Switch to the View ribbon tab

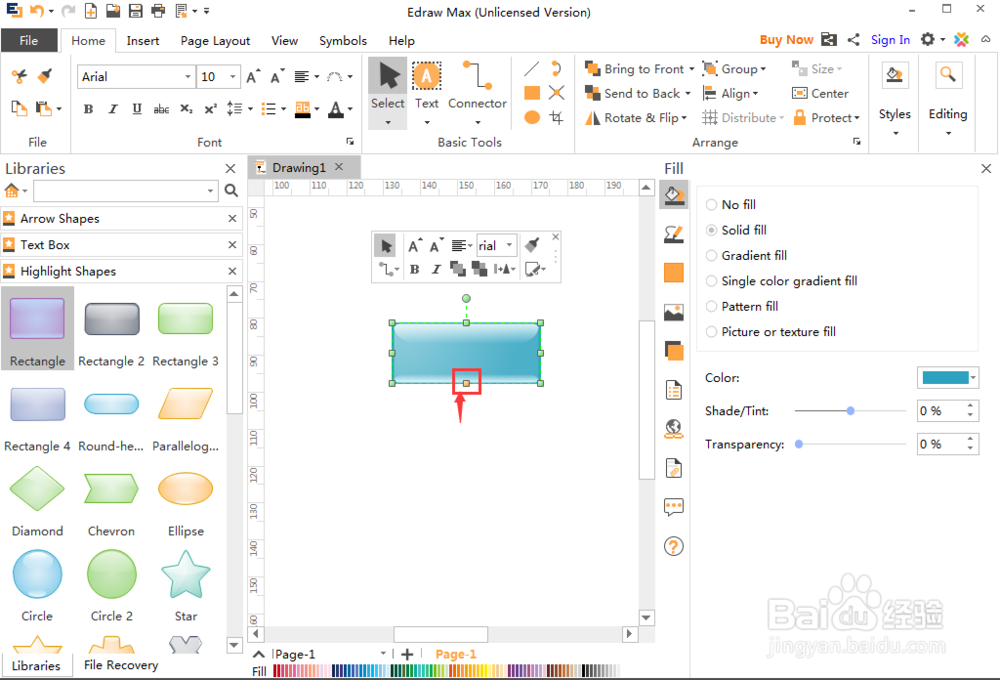pyautogui.click(x=284, y=41)
